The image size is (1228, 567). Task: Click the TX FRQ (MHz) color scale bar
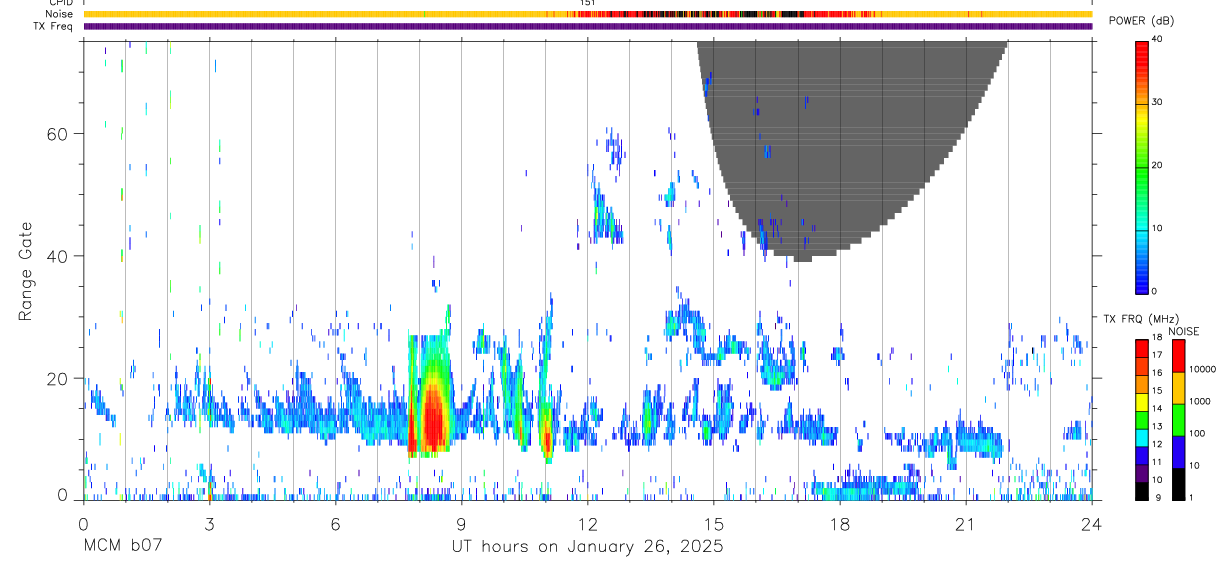1142,419
